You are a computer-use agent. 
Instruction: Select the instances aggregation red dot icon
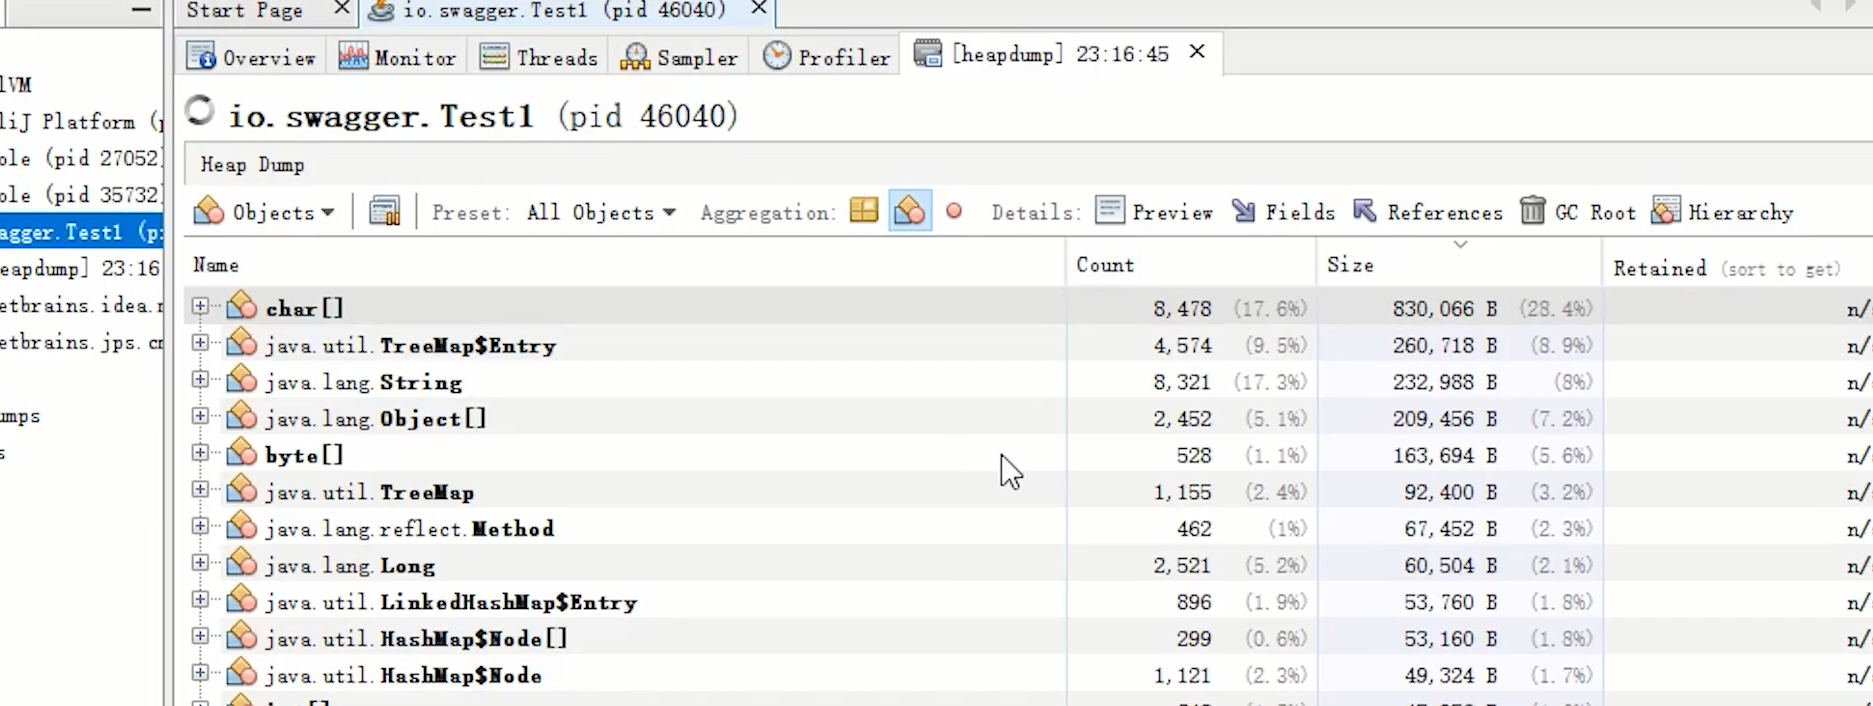[x=954, y=211]
